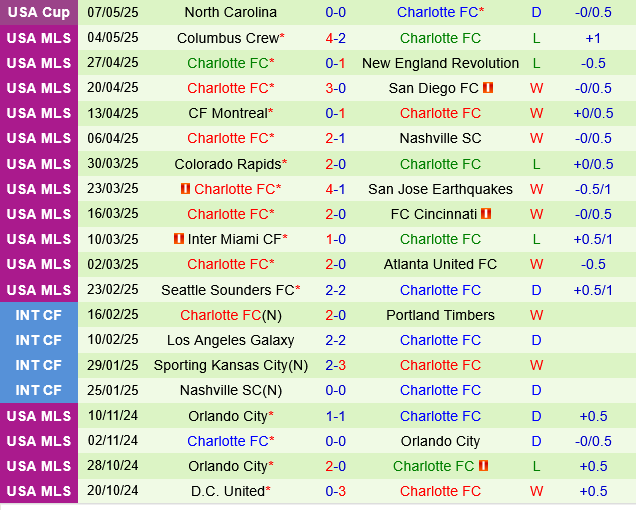Viewport: 636px width, 510px height.
Task: Click the North Carolina team name
Action: coord(231,12)
